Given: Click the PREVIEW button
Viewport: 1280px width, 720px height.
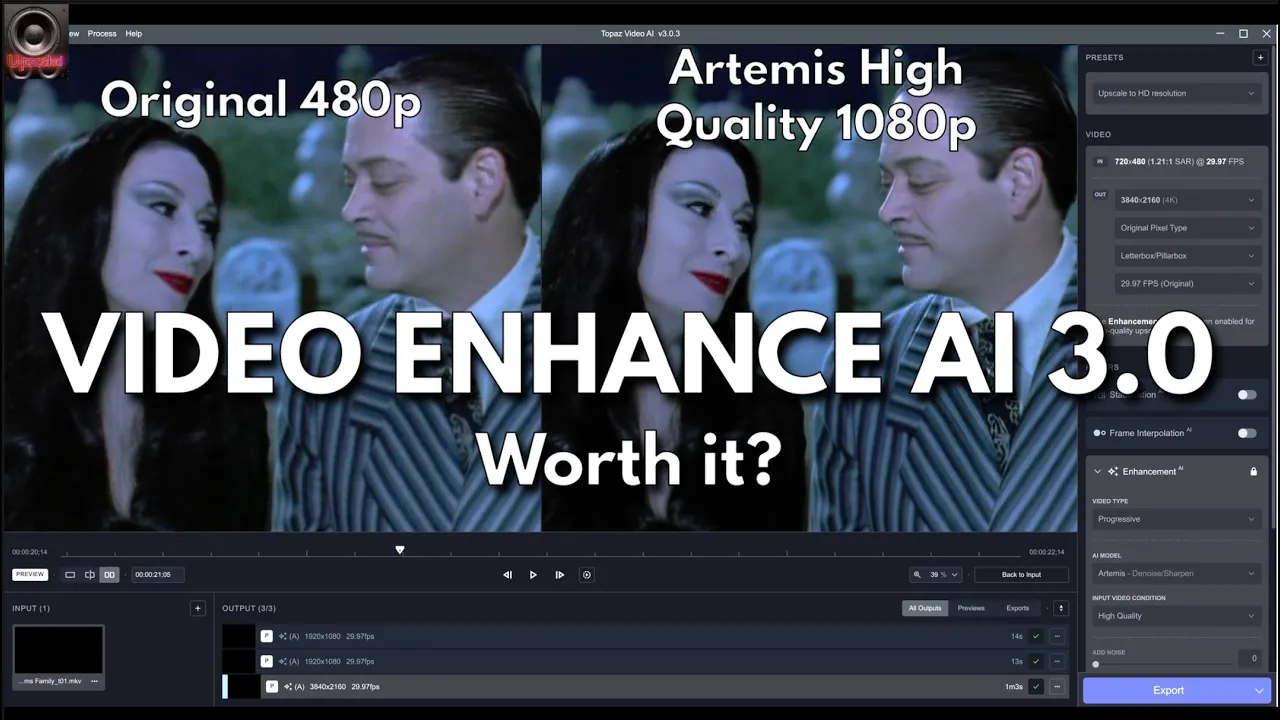Looking at the screenshot, I should [x=30, y=574].
